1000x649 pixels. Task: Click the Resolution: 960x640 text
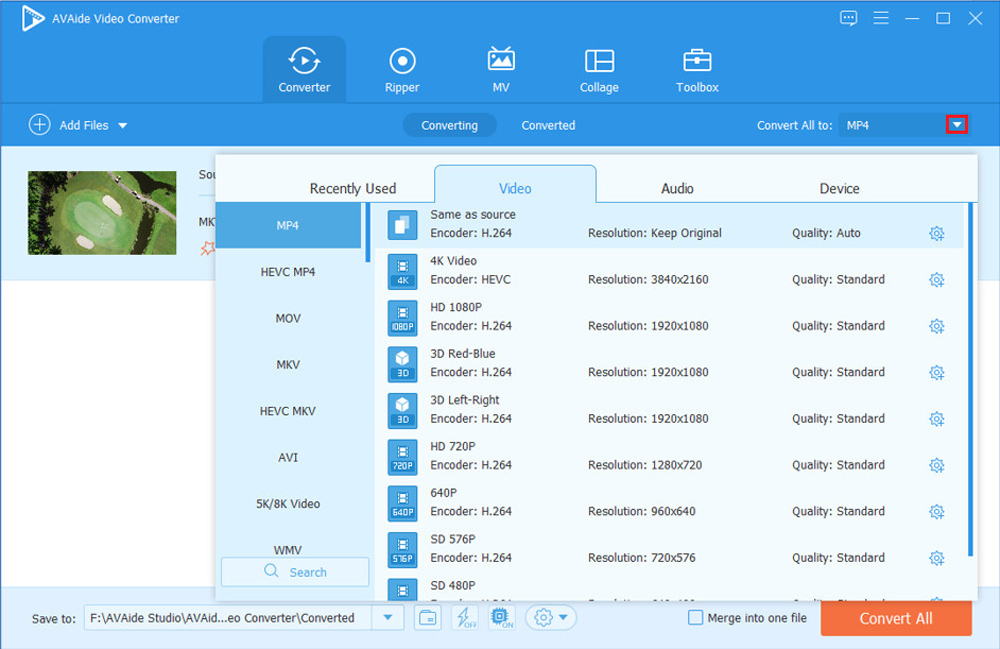coord(642,511)
